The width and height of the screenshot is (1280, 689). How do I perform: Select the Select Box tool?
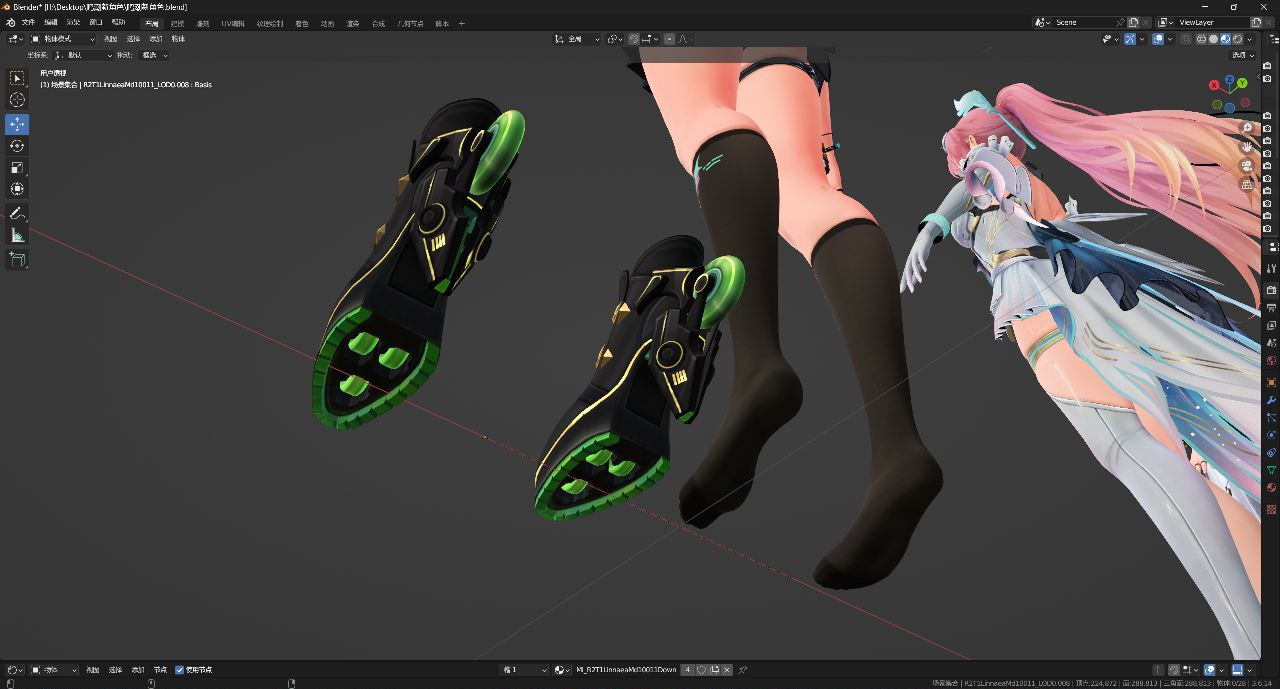(17, 78)
